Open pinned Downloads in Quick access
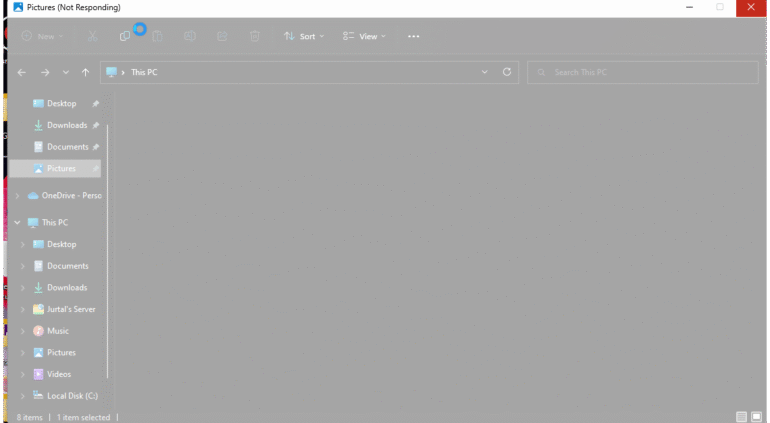 pyautogui.click(x=66, y=125)
